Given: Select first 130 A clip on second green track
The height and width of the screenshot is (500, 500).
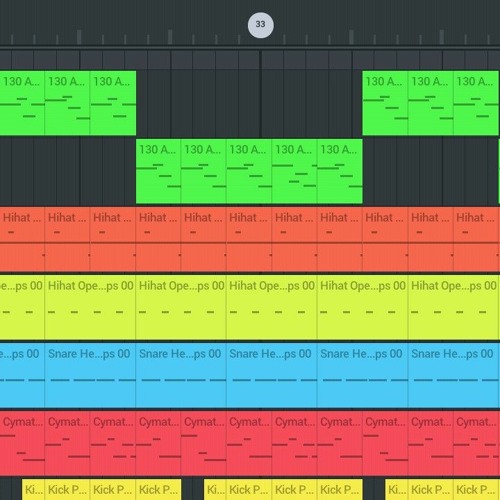Looking at the screenshot, I should [x=158, y=171].
